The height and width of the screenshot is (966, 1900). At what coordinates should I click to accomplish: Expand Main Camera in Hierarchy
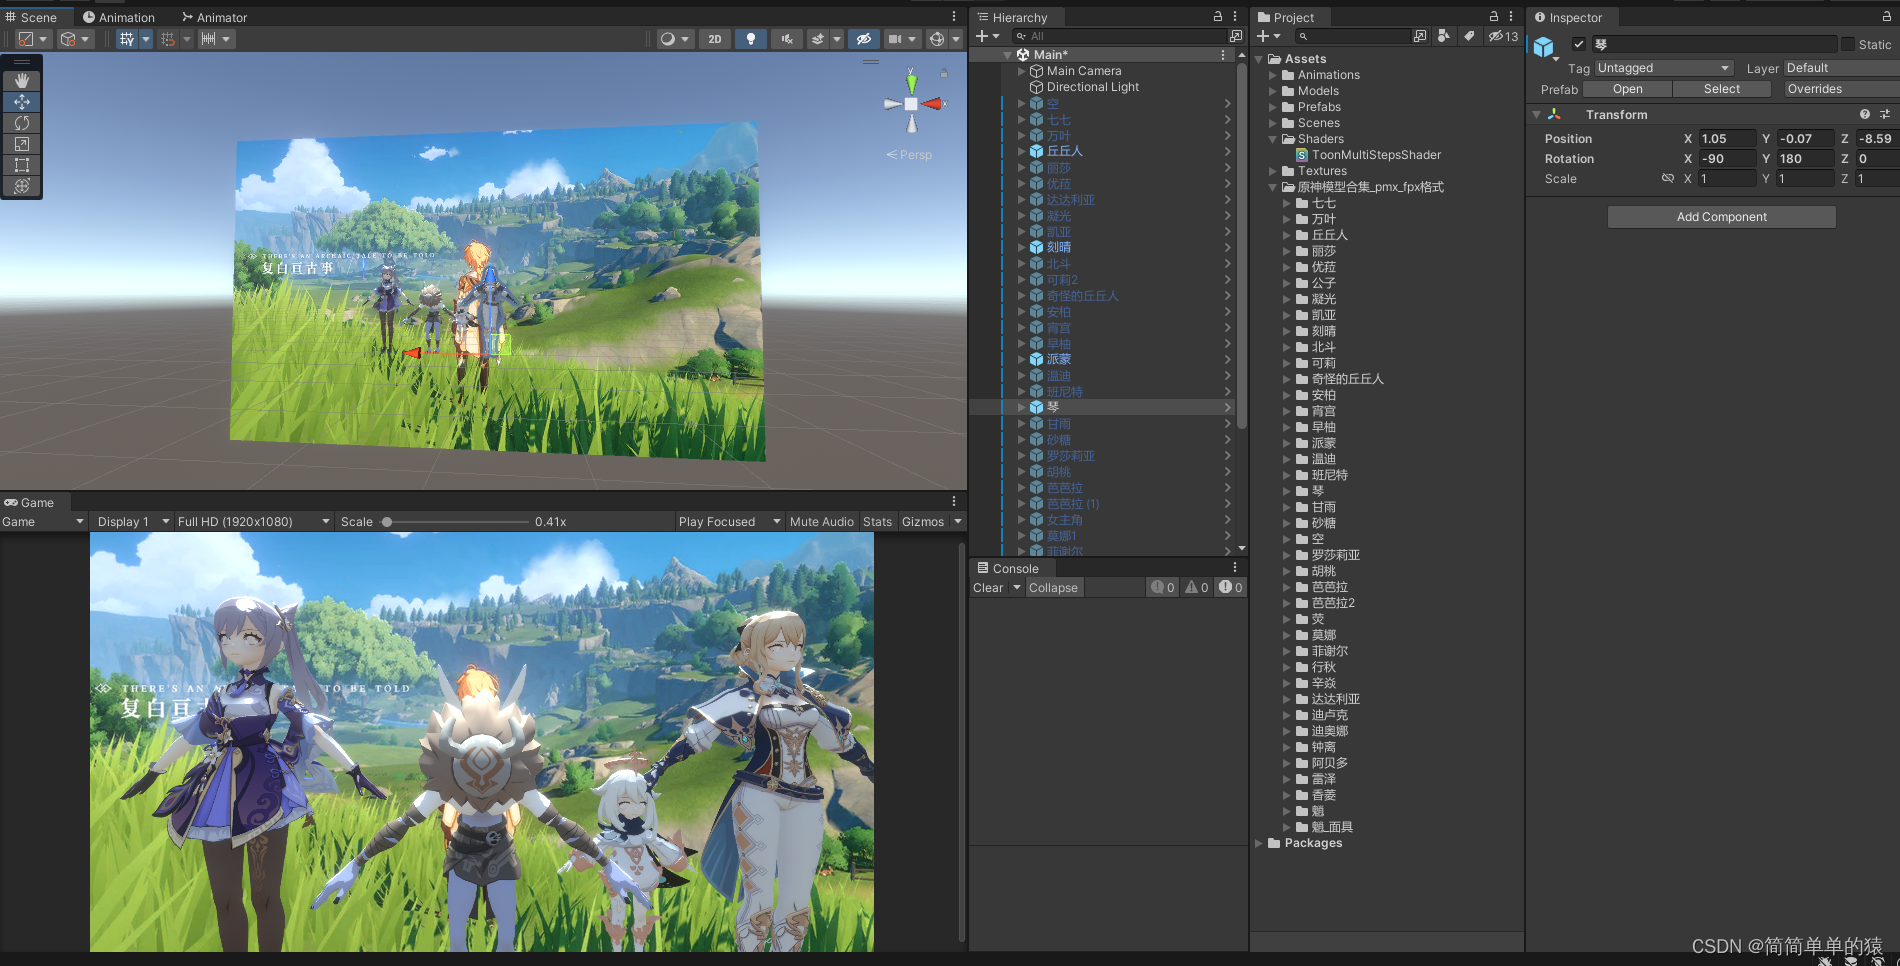pyautogui.click(x=1021, y=71)
